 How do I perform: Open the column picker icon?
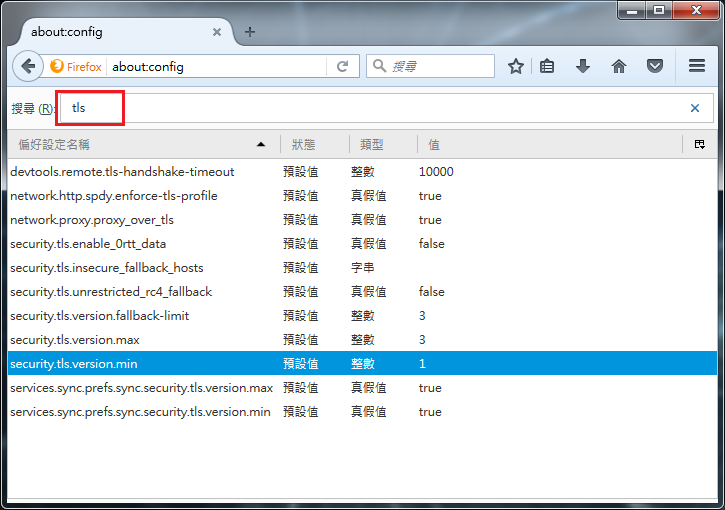[x=700, y=145]
